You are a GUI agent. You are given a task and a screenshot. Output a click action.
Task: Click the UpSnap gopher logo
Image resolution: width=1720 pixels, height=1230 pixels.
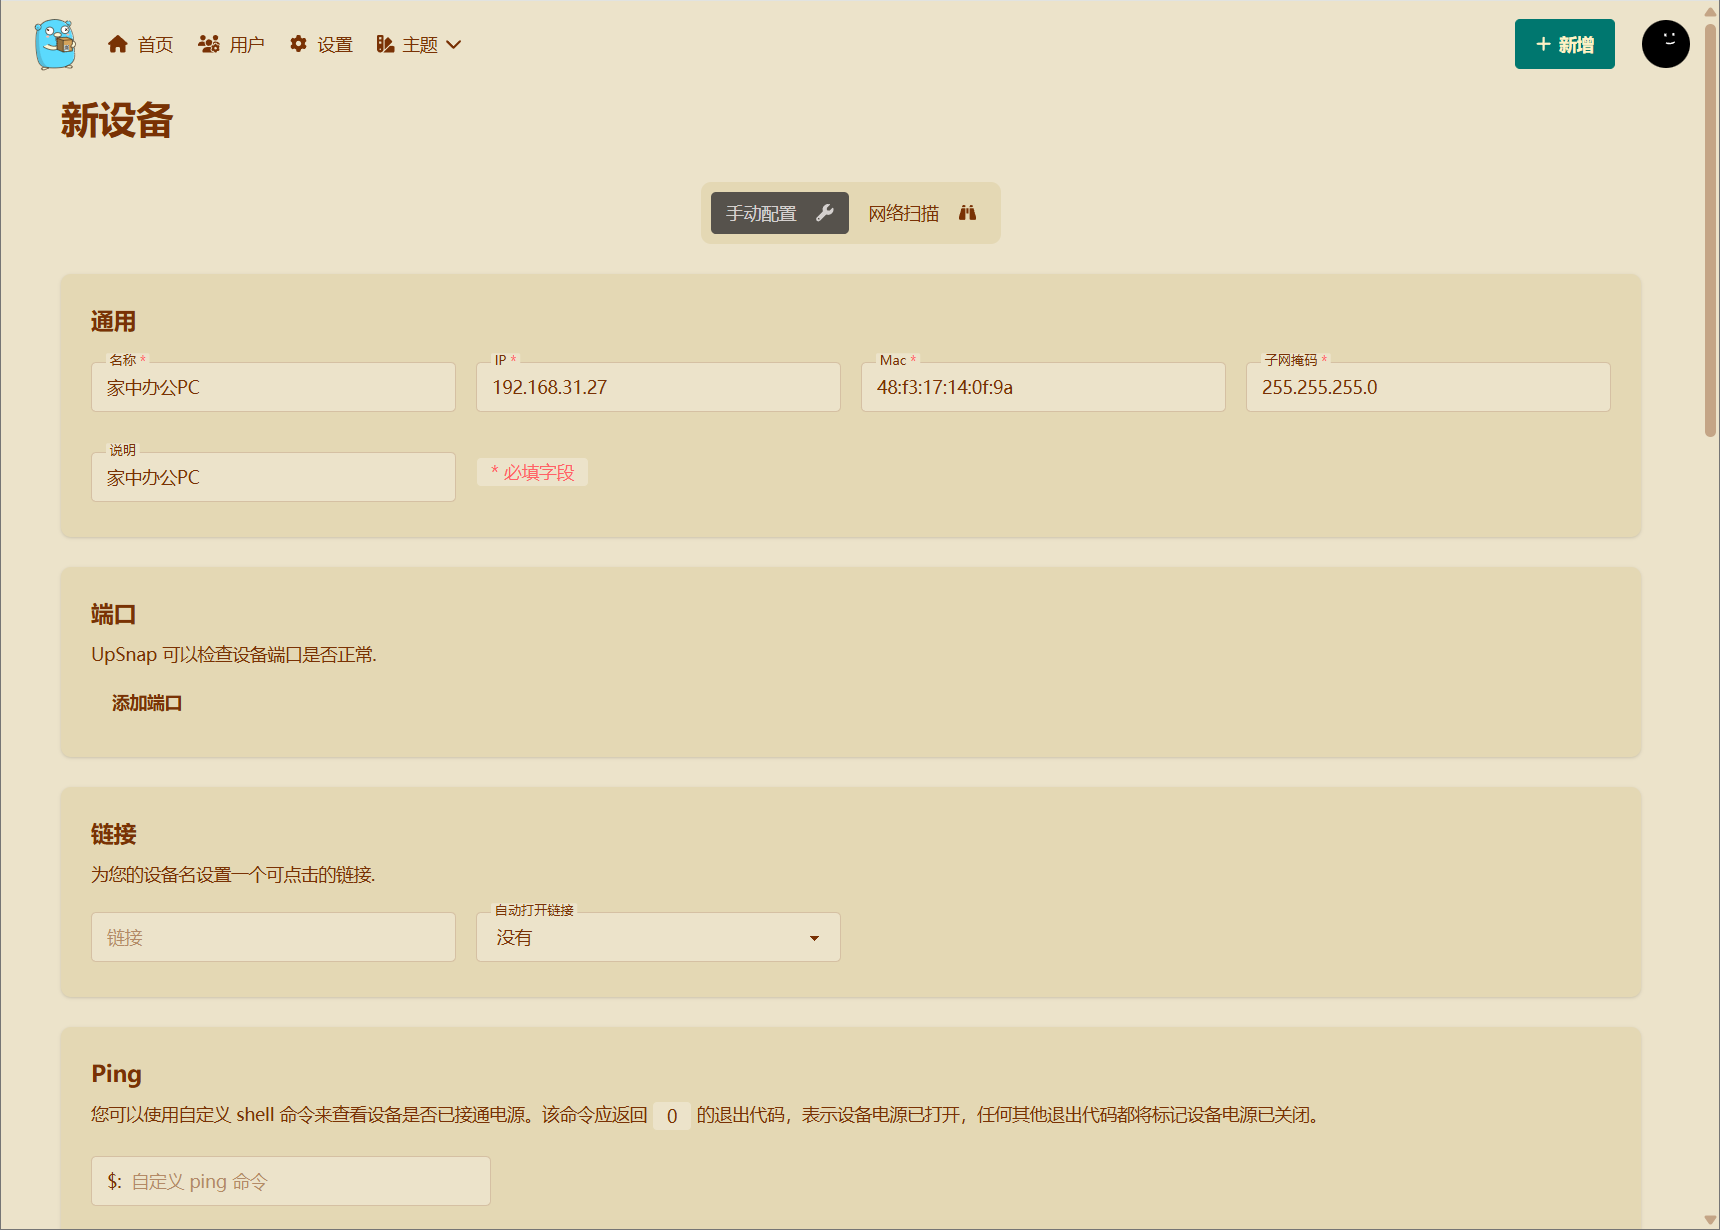(x=55, y=44)
